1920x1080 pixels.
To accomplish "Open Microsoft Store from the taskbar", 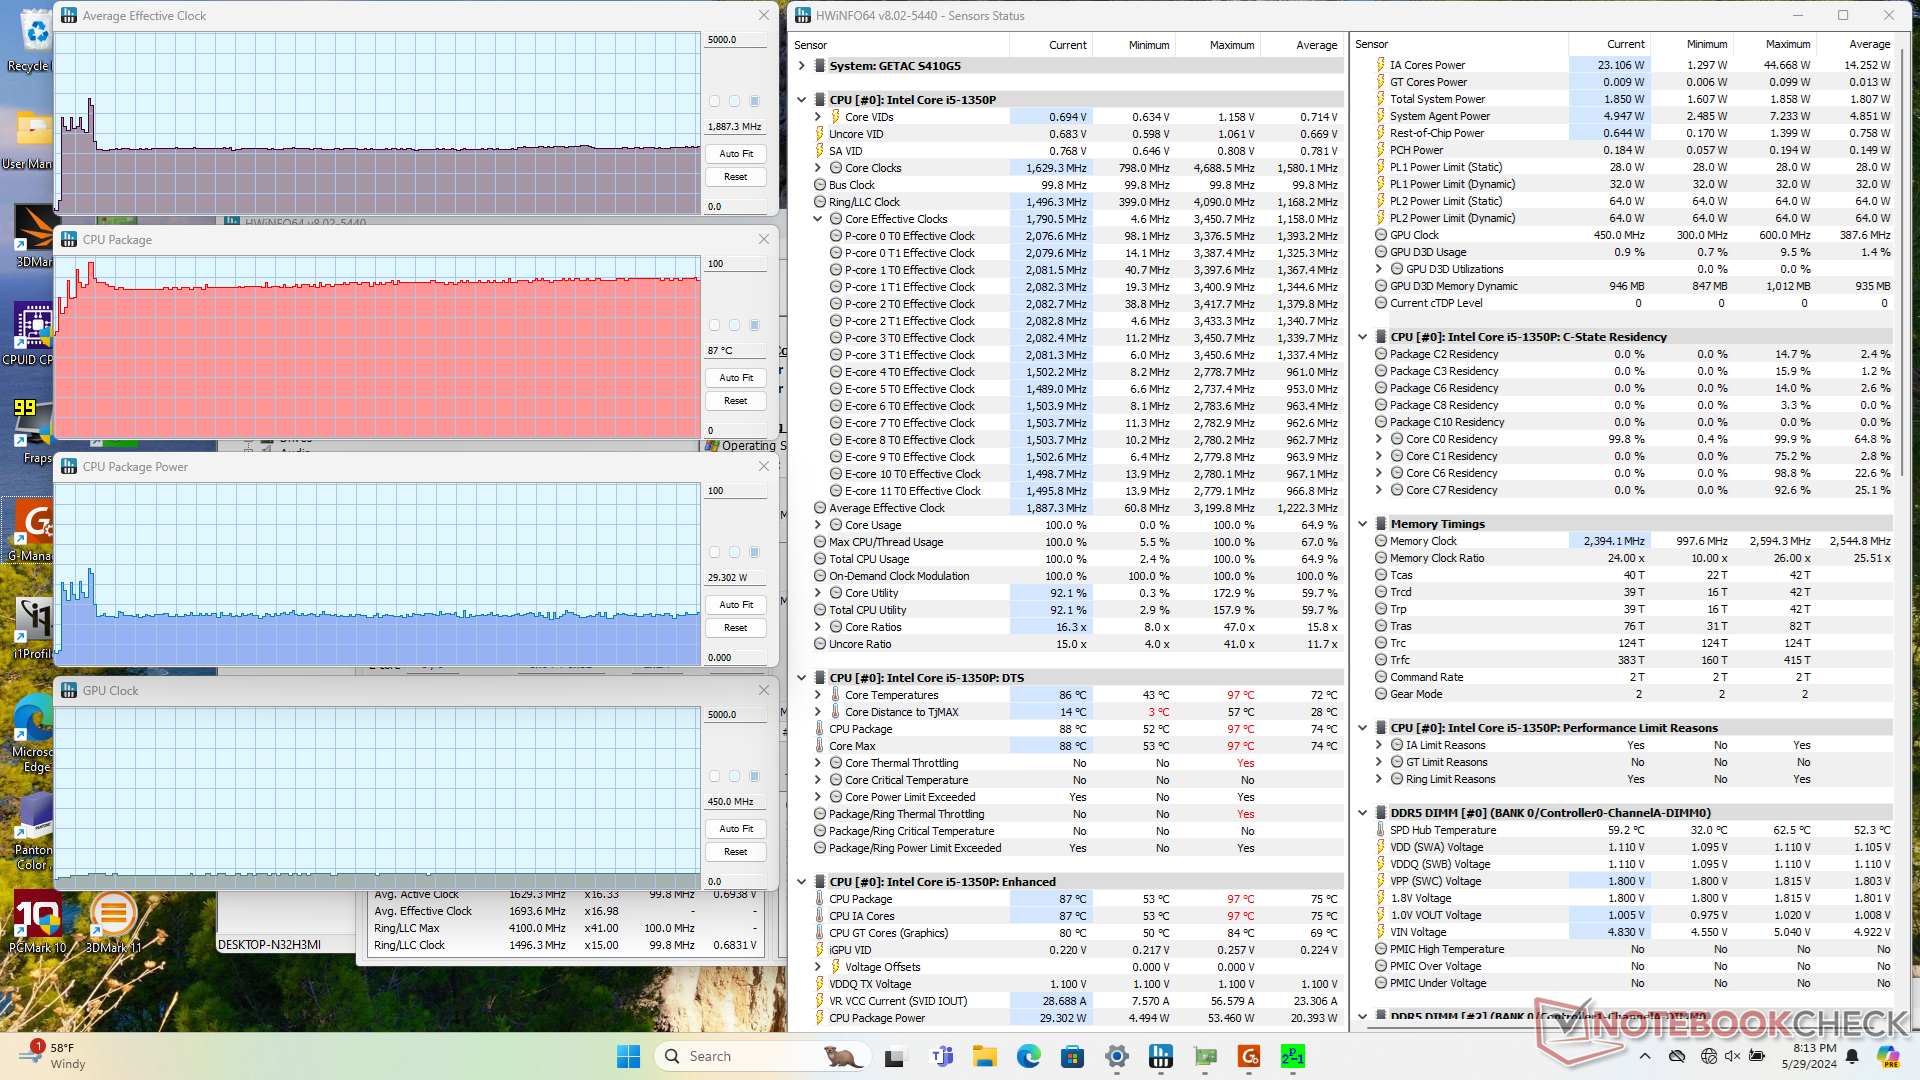I will [x=1072, y=1056].
